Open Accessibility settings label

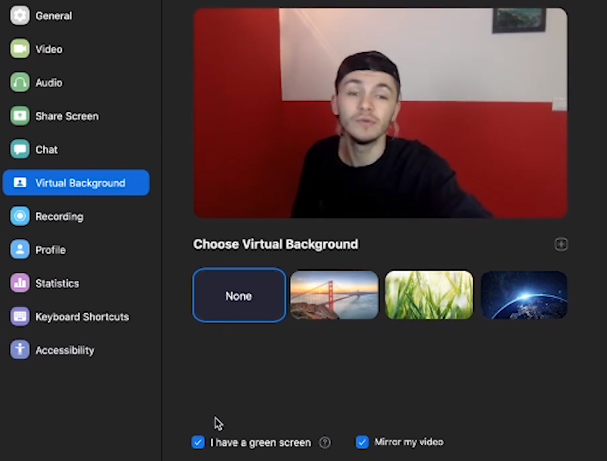pos(65,350)
